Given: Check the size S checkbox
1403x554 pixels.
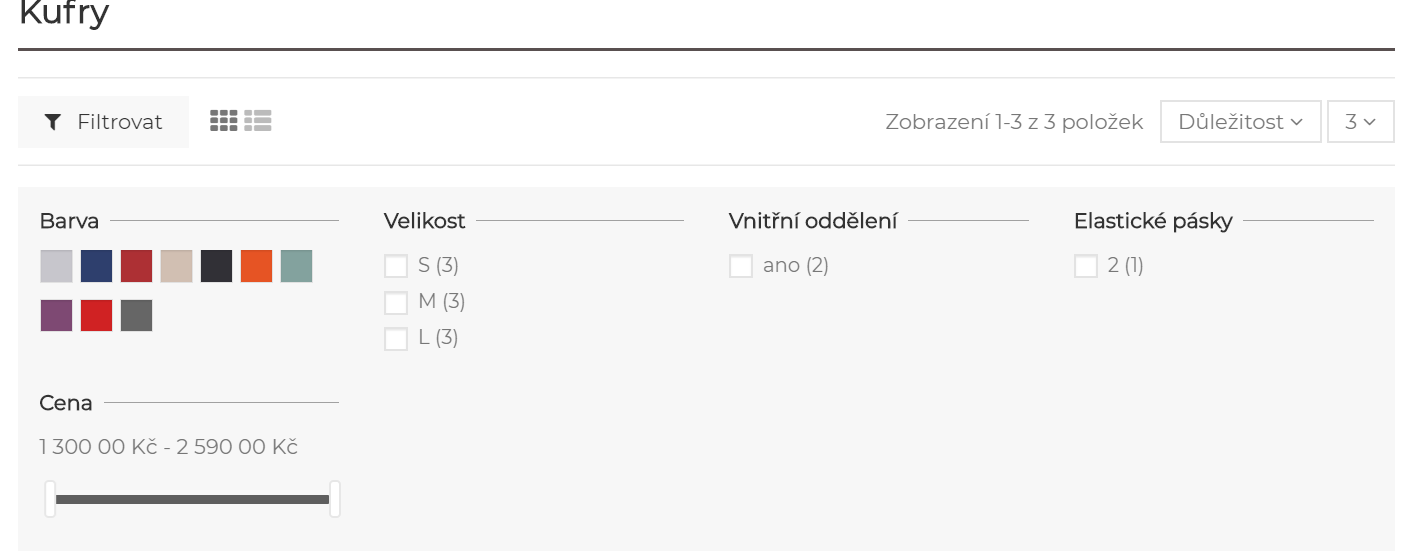Looking at the screenshot, I should click(x=396, y=266).
